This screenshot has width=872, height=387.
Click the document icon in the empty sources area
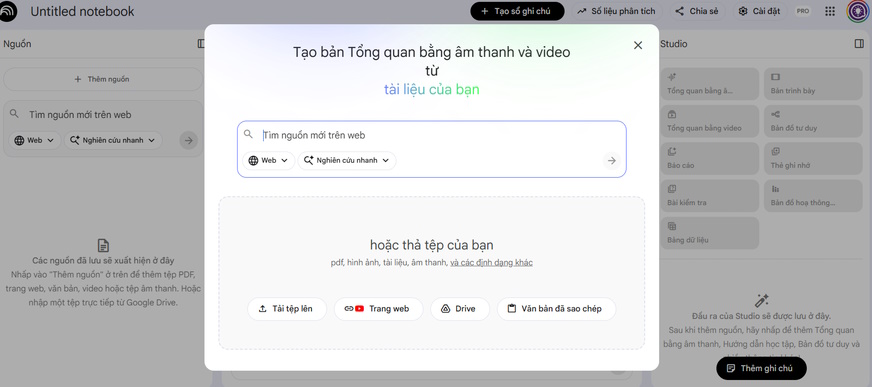click(x=103, y=245)
